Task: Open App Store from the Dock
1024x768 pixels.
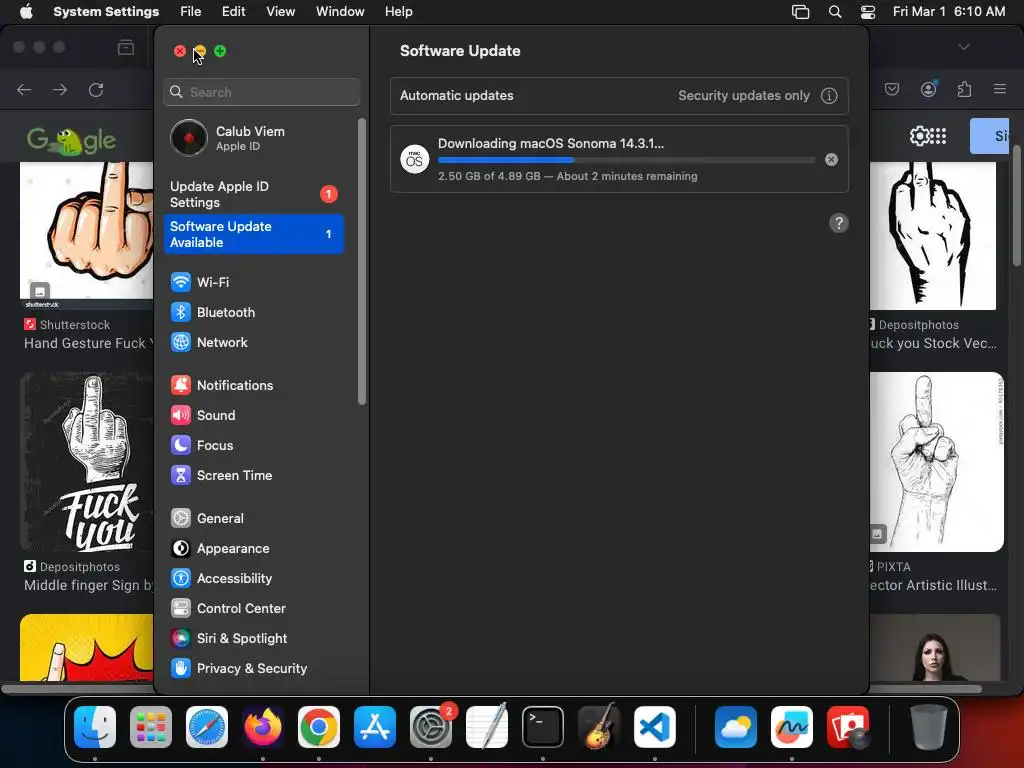Action: (x=375, y=727)
